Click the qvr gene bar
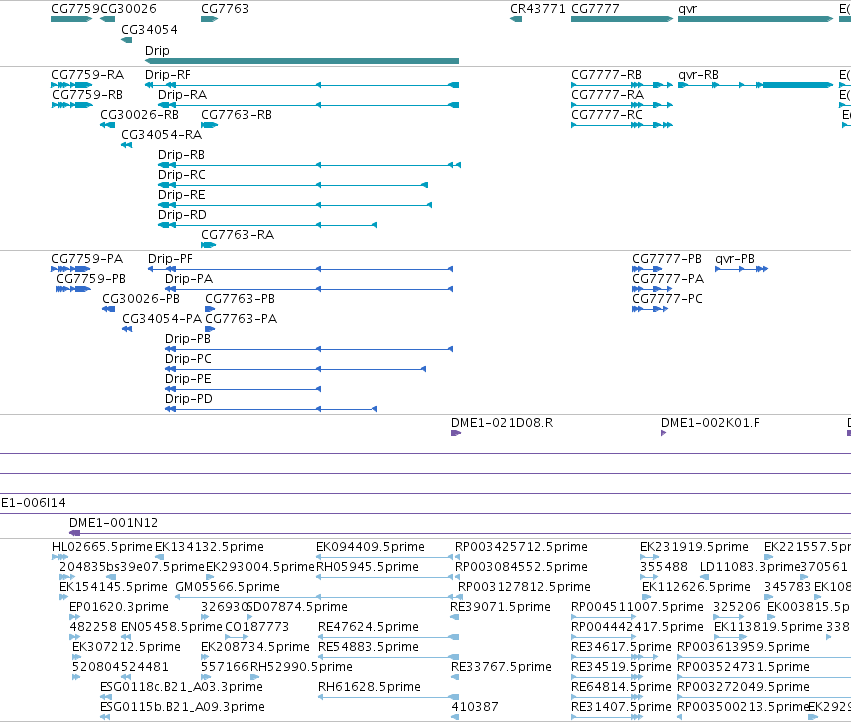The height and width of the screenshot is (722, 851). tap(755, 19)
